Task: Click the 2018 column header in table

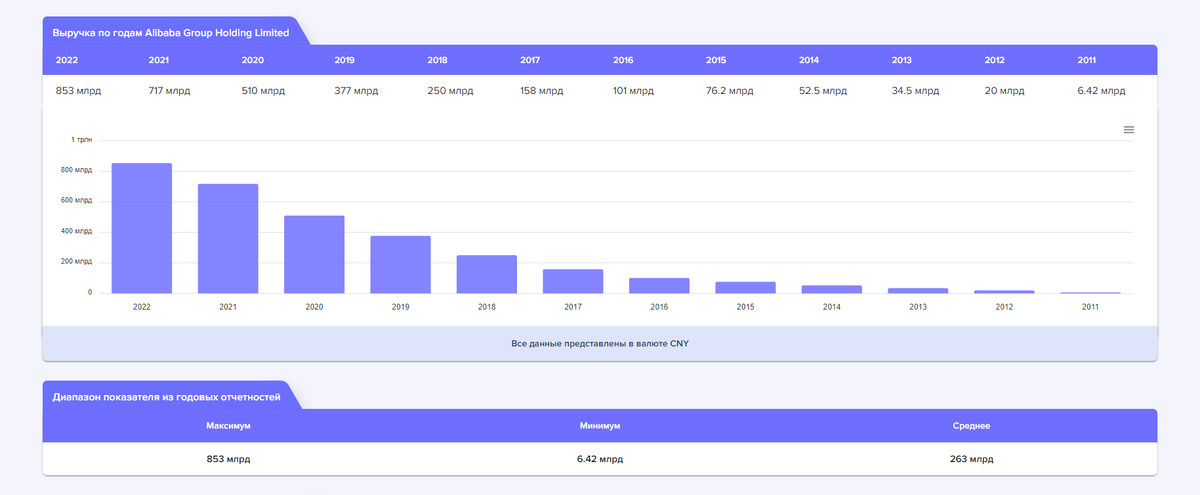Action: [x=438, y=60]
